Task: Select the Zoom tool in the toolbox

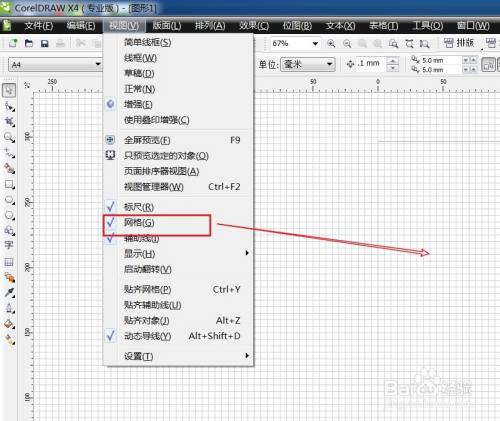Action: 9,137
